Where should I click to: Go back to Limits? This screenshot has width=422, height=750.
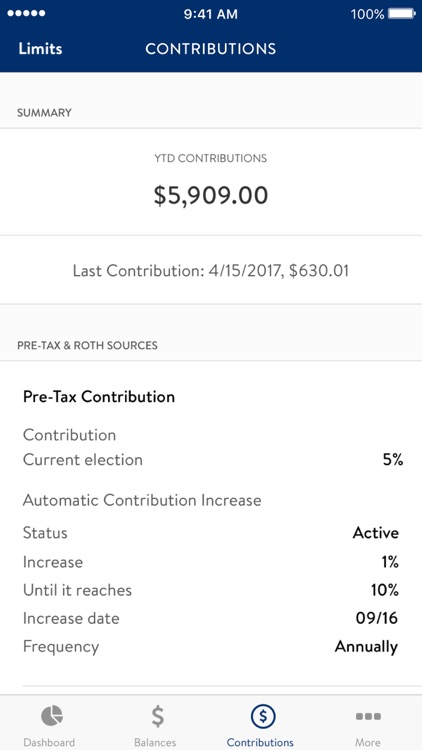[40, 49]
